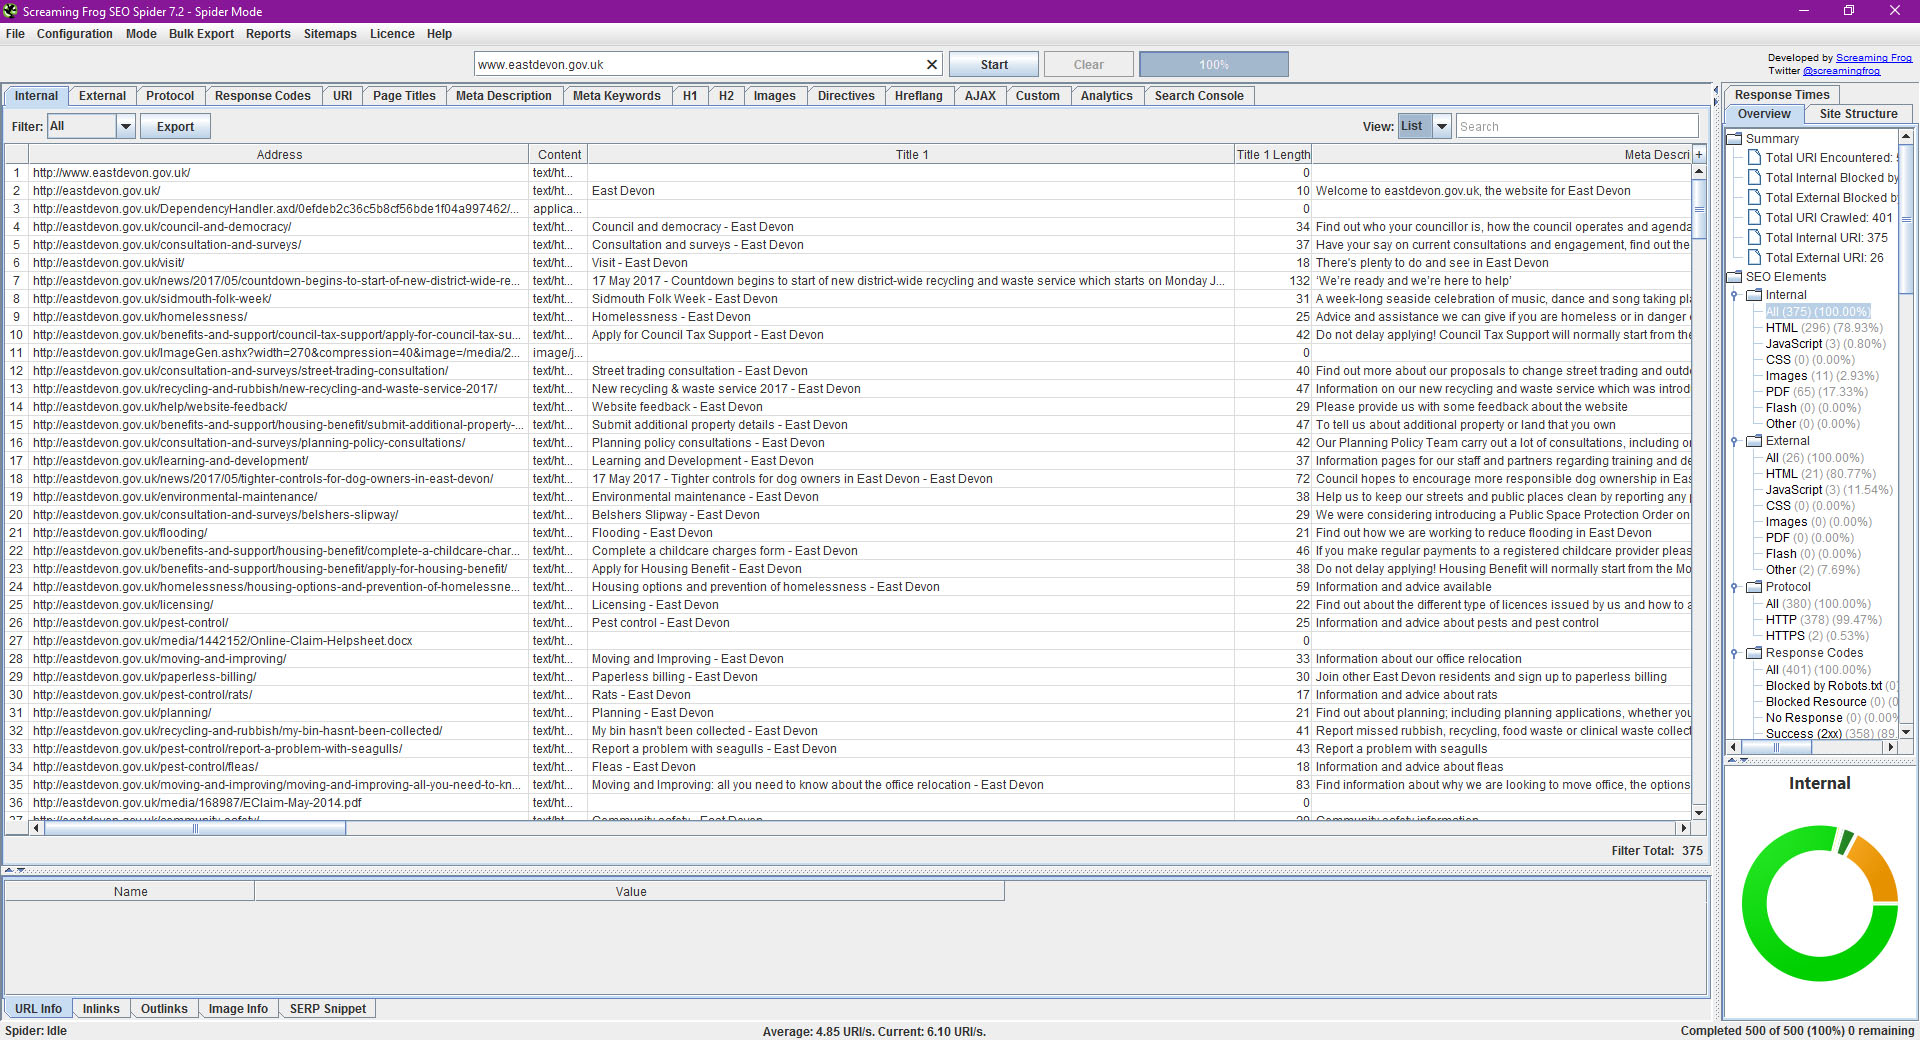Image resolution: width=1920 pixels, height=1040 pixels.
Task: Click the Protocol folder icon in overview tree
Action: 1754,587
